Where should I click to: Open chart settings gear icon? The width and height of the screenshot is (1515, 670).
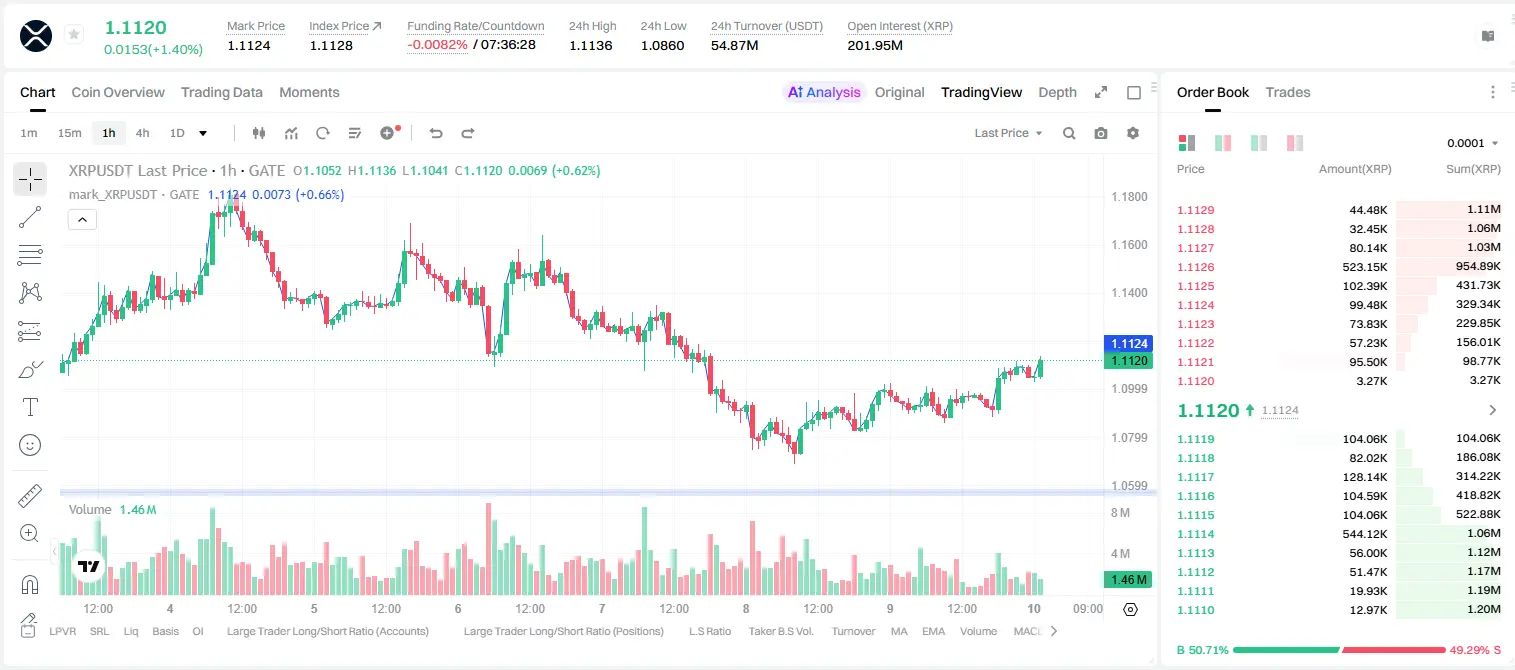tap(1133, 133)
